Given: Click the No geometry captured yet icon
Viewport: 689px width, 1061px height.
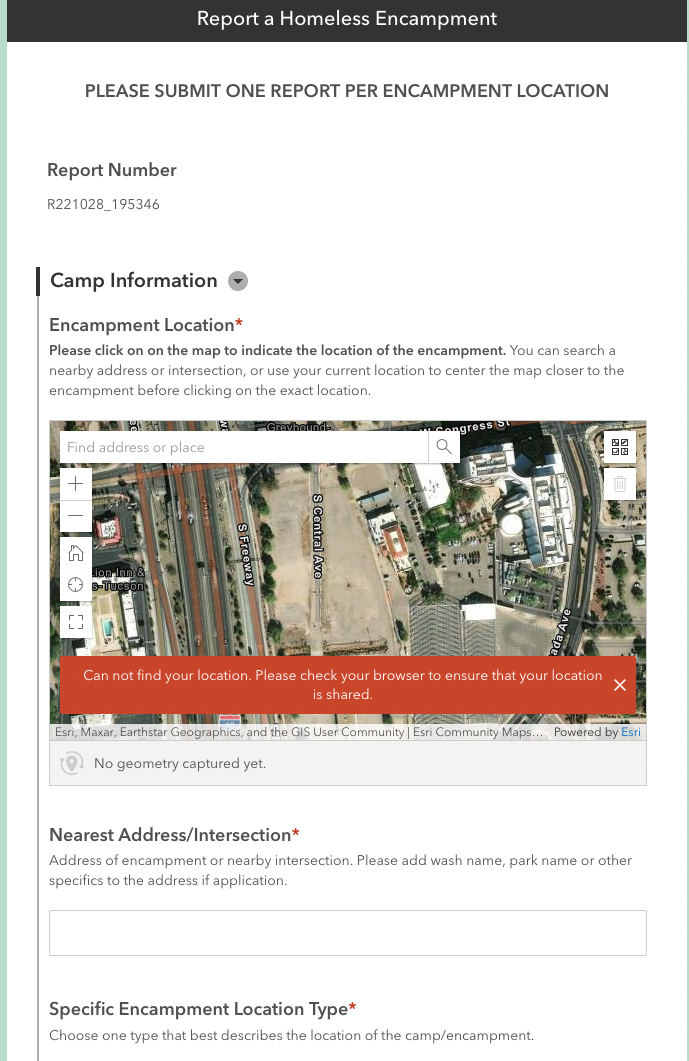Looking at the screenshot, I should coord(71,763).
